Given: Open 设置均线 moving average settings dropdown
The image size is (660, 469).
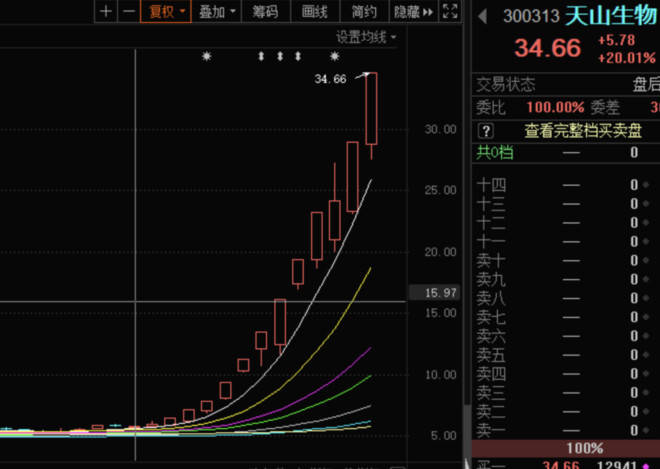Looking at the screenshot, I should [366, 37].
